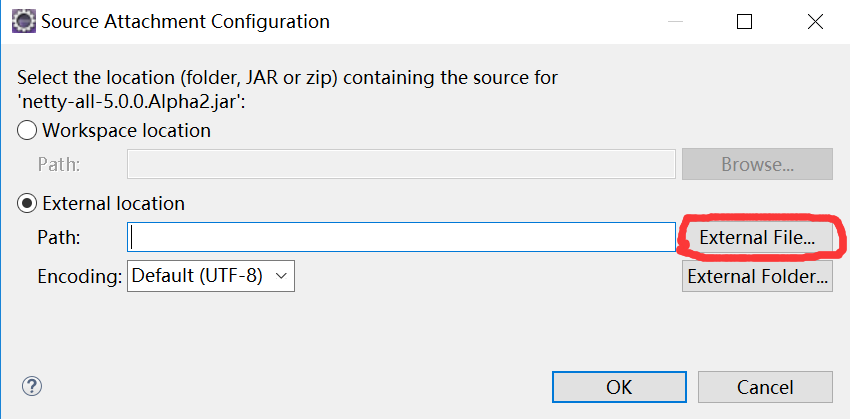Click the netty-all-5.0.0.Alpha2.jar description text
Image resolution: width=850 pixels, height=419 pixels.
[x=131, y=101]
